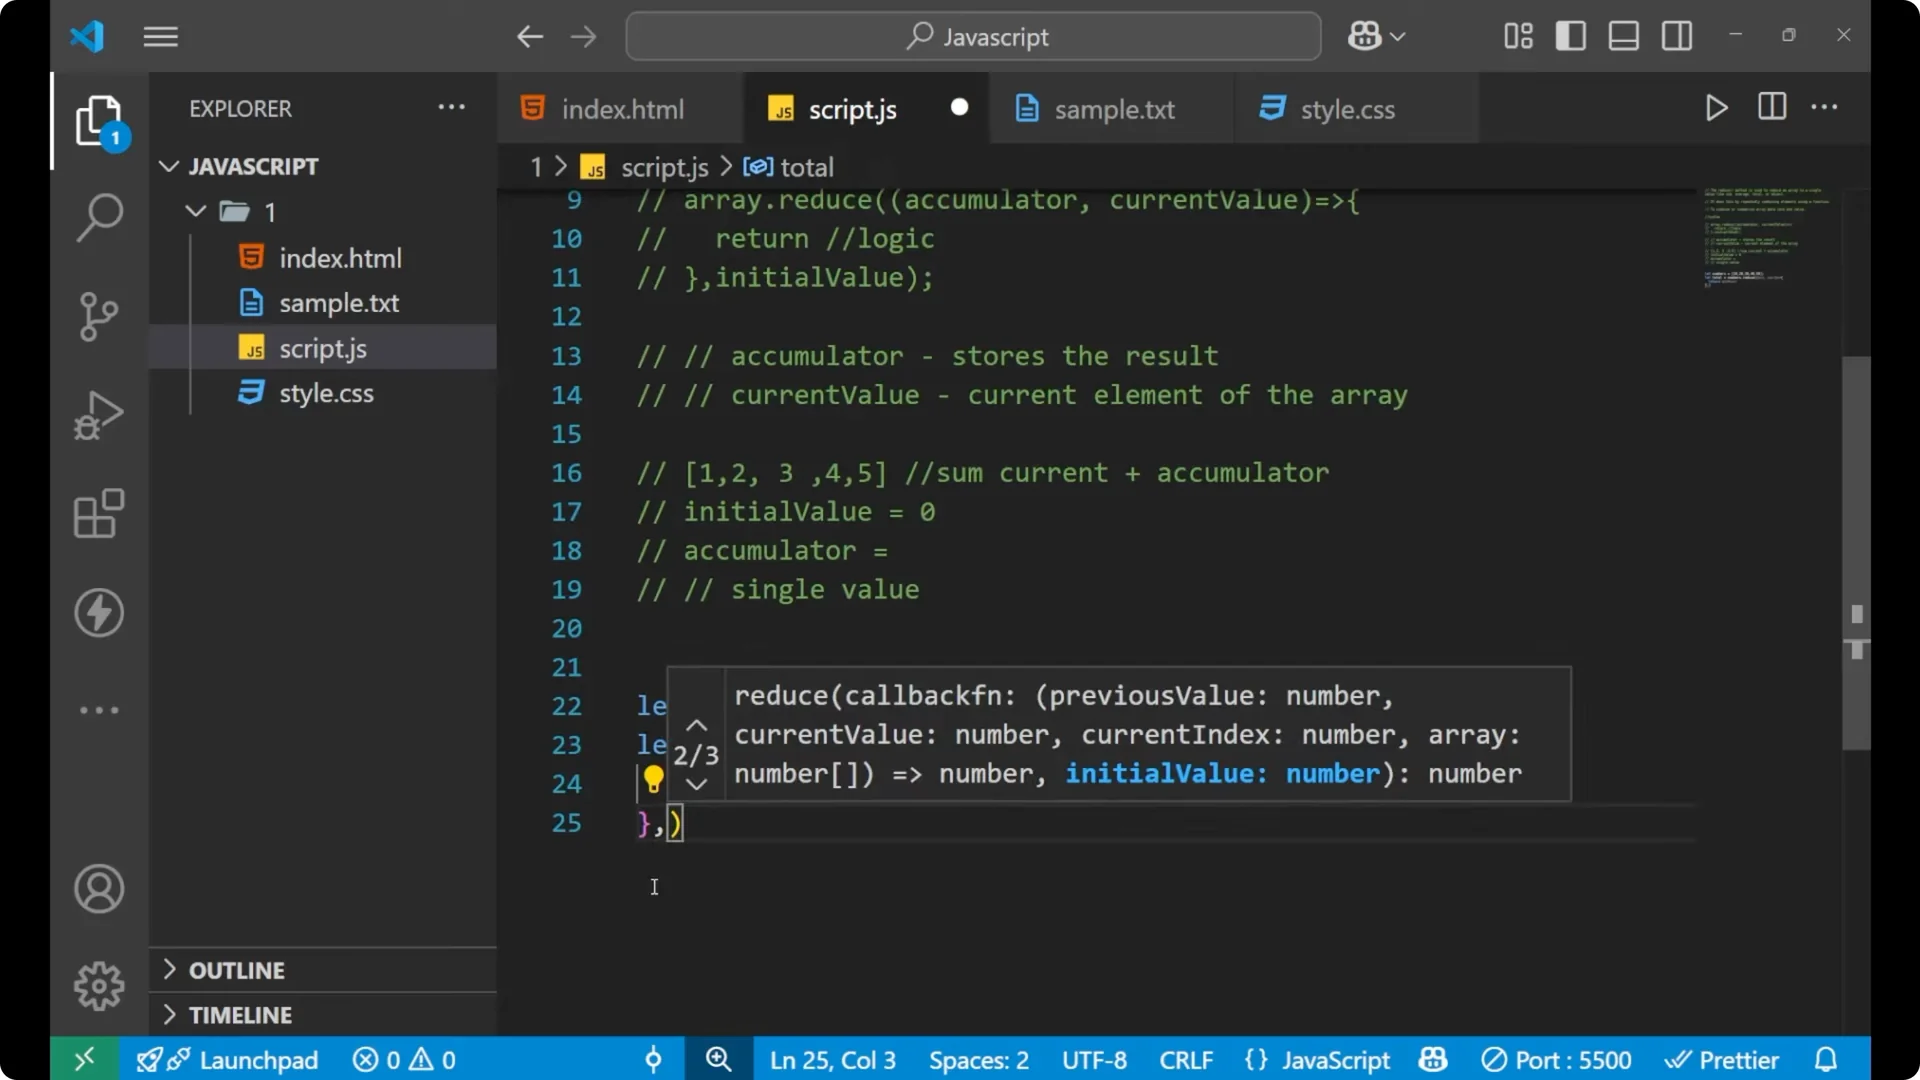
Task: Open the Source Control view
Action: tap(98, 316)
